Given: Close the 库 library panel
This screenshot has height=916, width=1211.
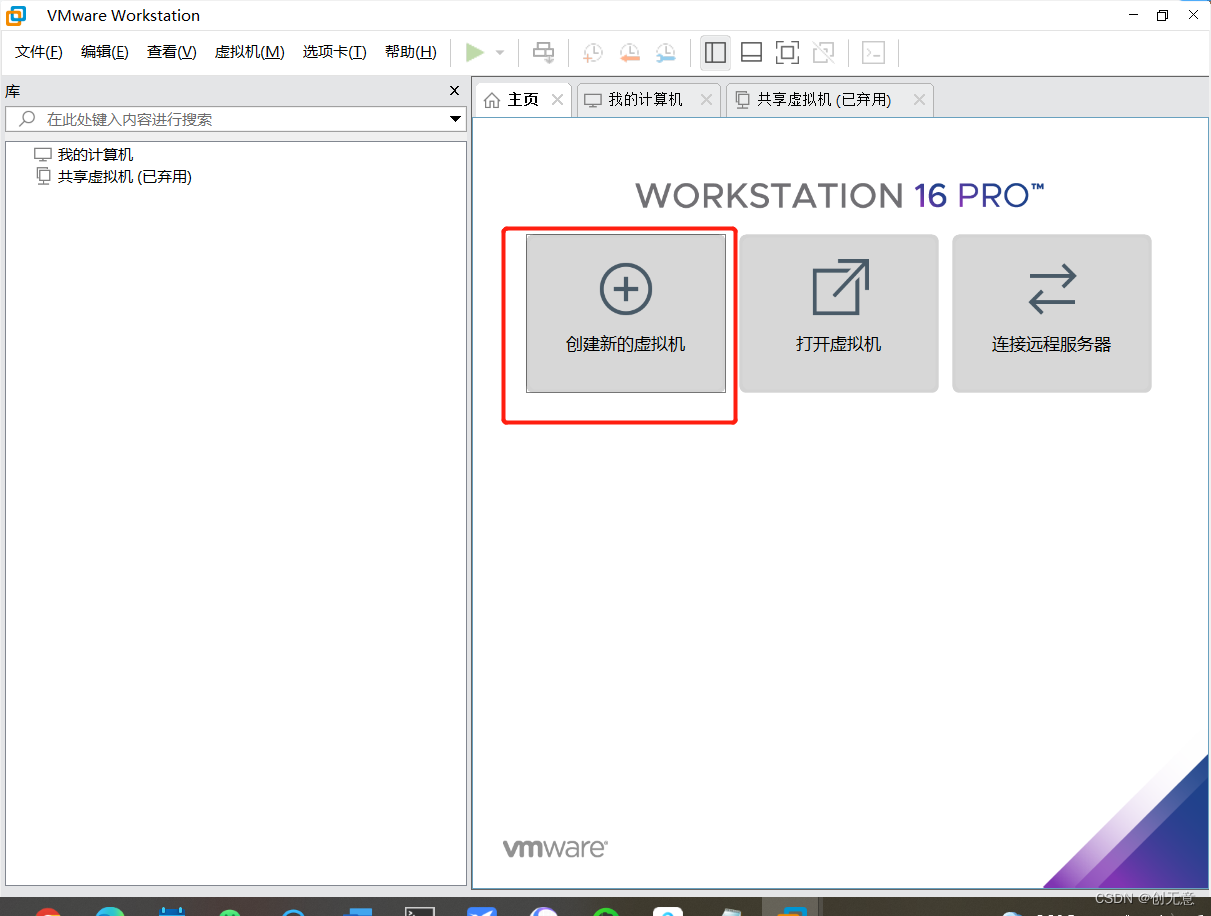Looking at the screenshot, I should pyautogui.click(x=455, y=91).
